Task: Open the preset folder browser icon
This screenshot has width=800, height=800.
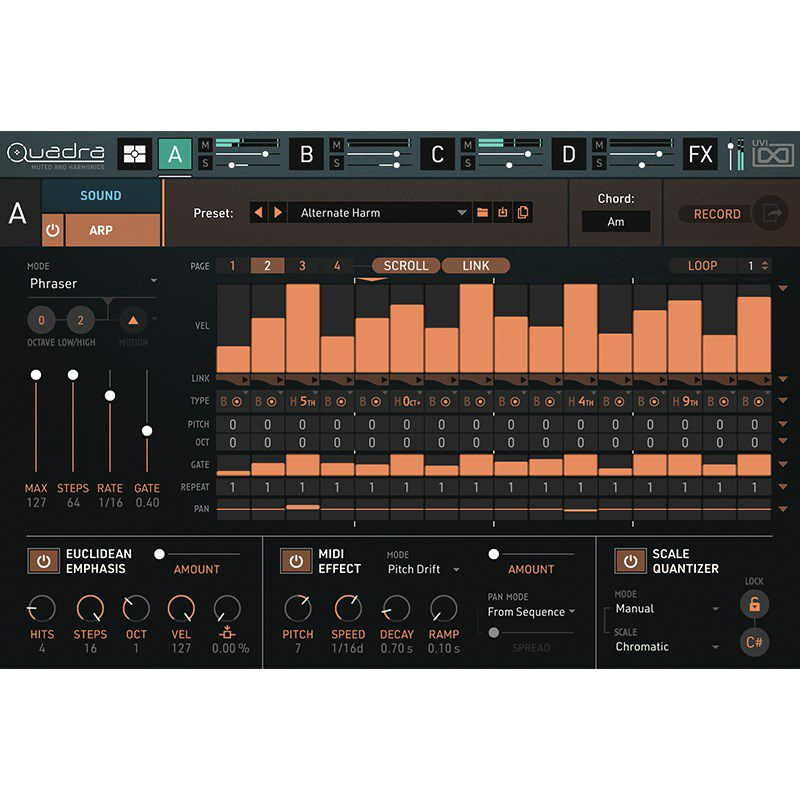Action: click(482, 212)
